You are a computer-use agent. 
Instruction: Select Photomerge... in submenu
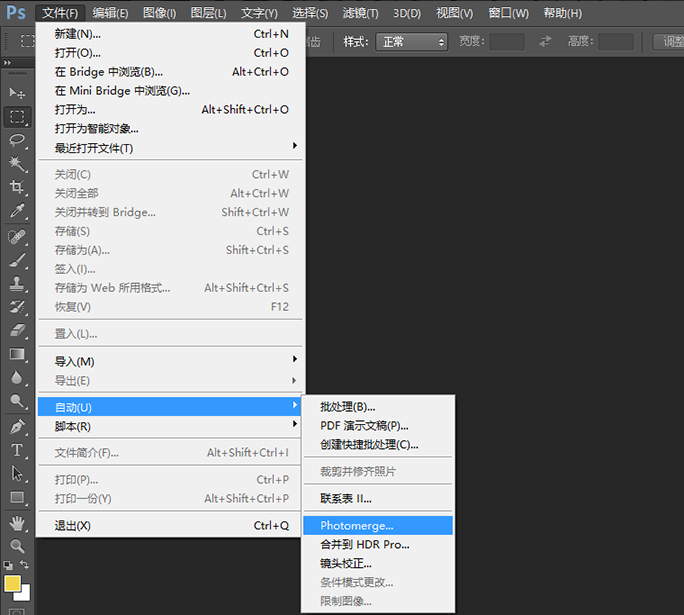point(378,526)
